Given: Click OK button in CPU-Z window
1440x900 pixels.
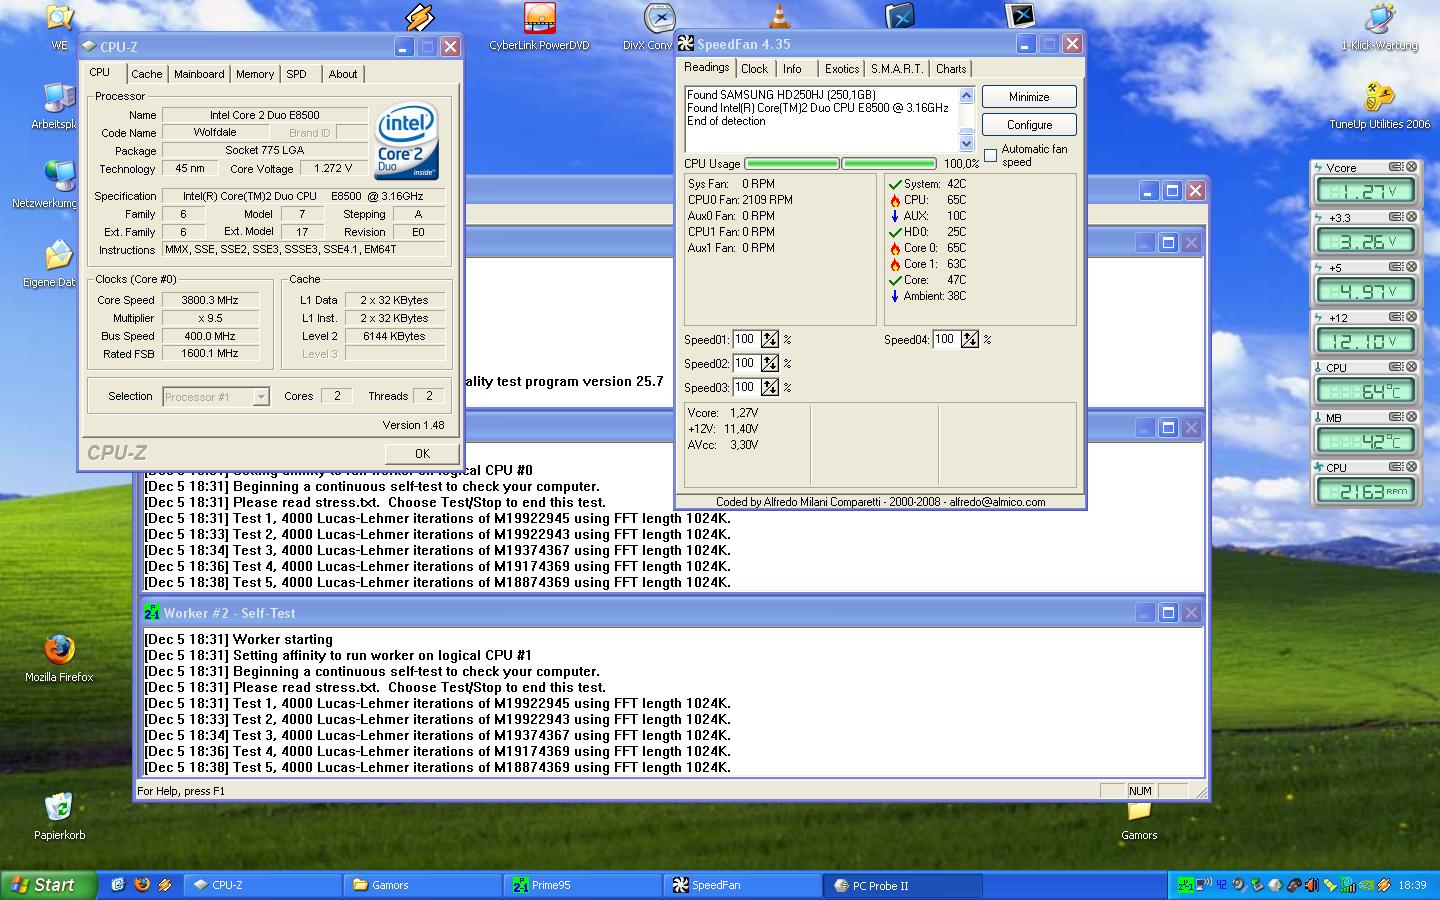Looking at the screenshot, I should [422, 453].
